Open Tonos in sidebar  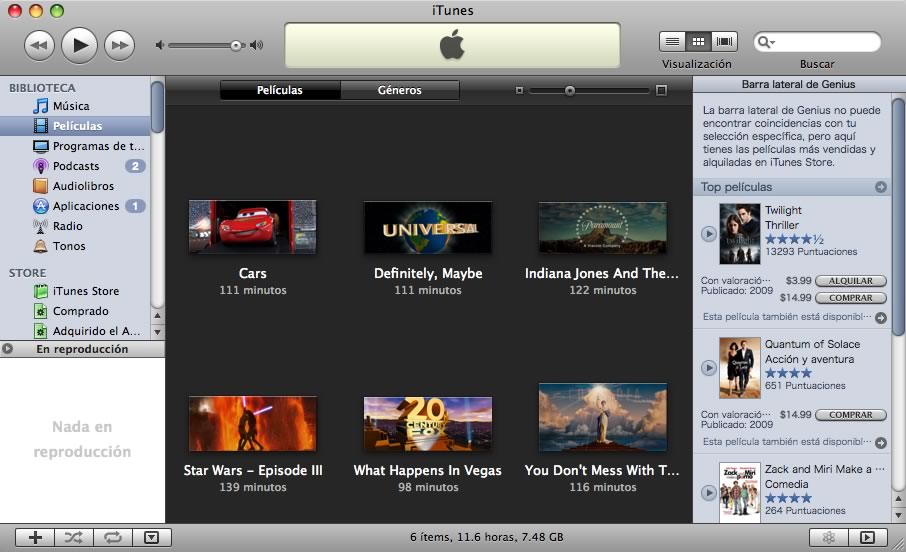click(75, 246)
